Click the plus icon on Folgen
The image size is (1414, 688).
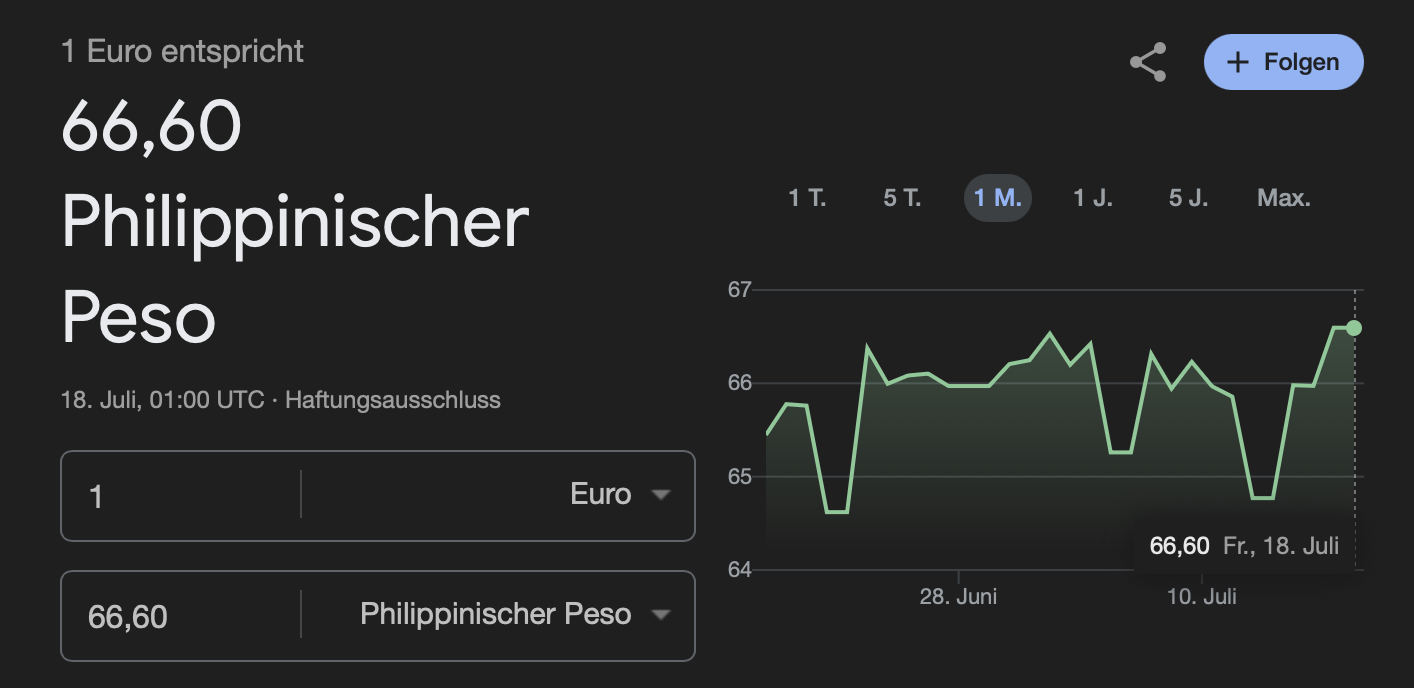(1238, 62)
